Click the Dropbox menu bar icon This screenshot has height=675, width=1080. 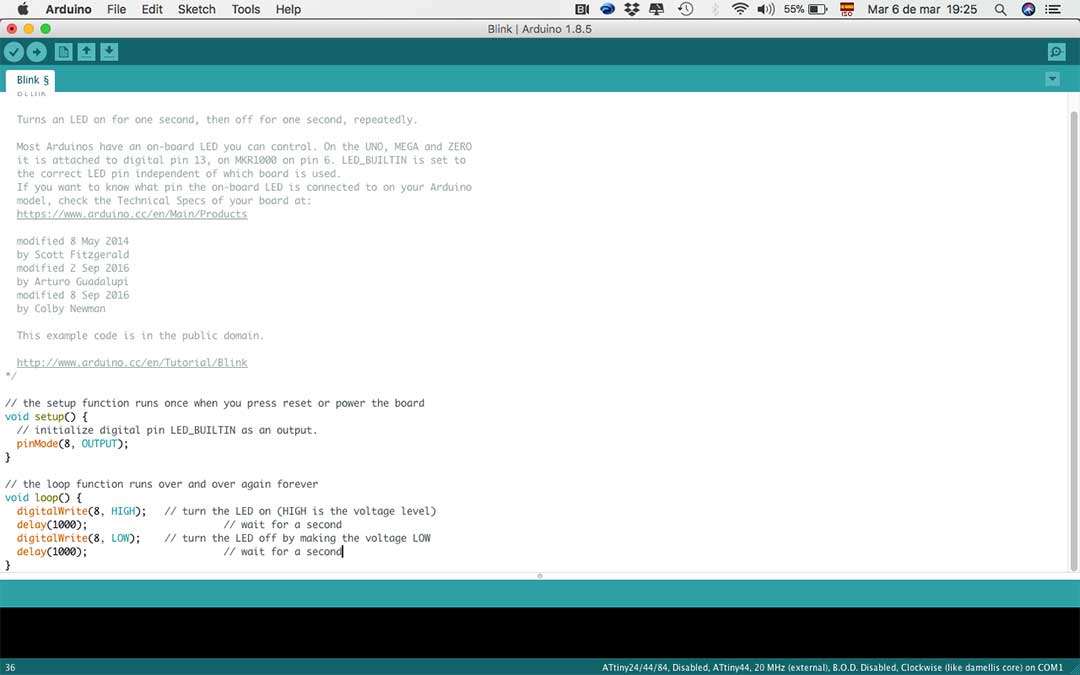pos(632,9)
